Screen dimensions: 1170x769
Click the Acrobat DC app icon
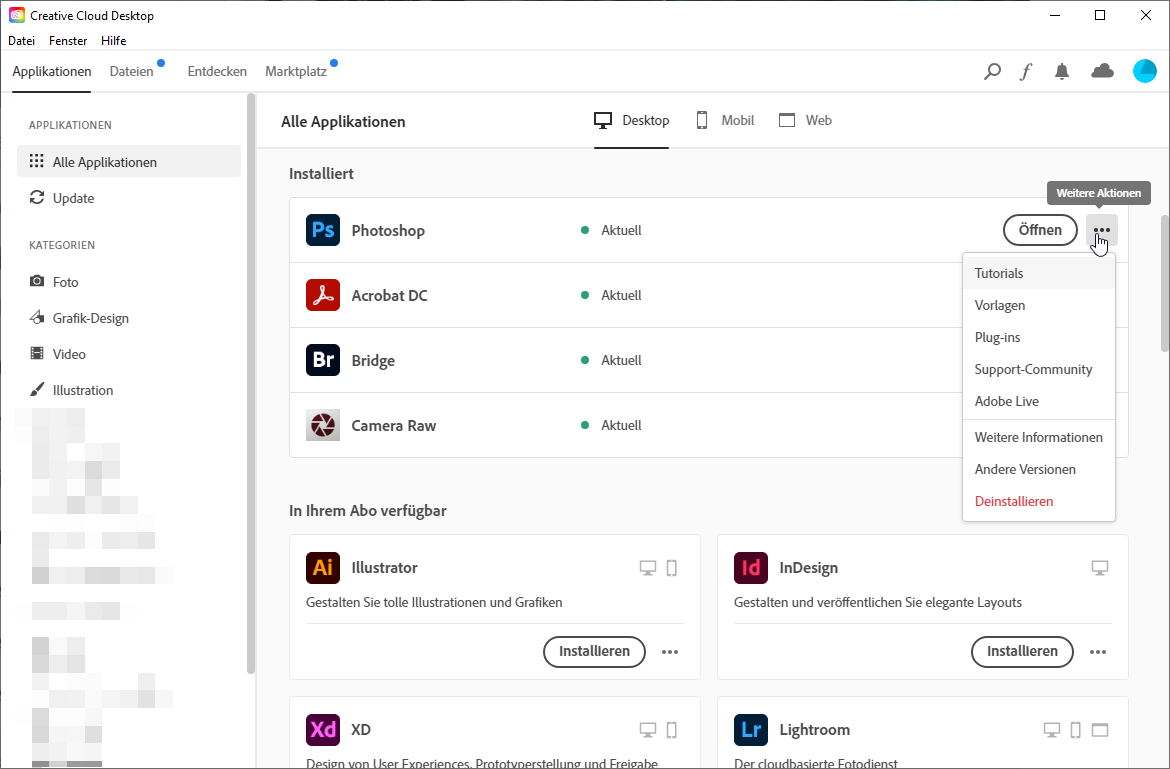[323, 295]
